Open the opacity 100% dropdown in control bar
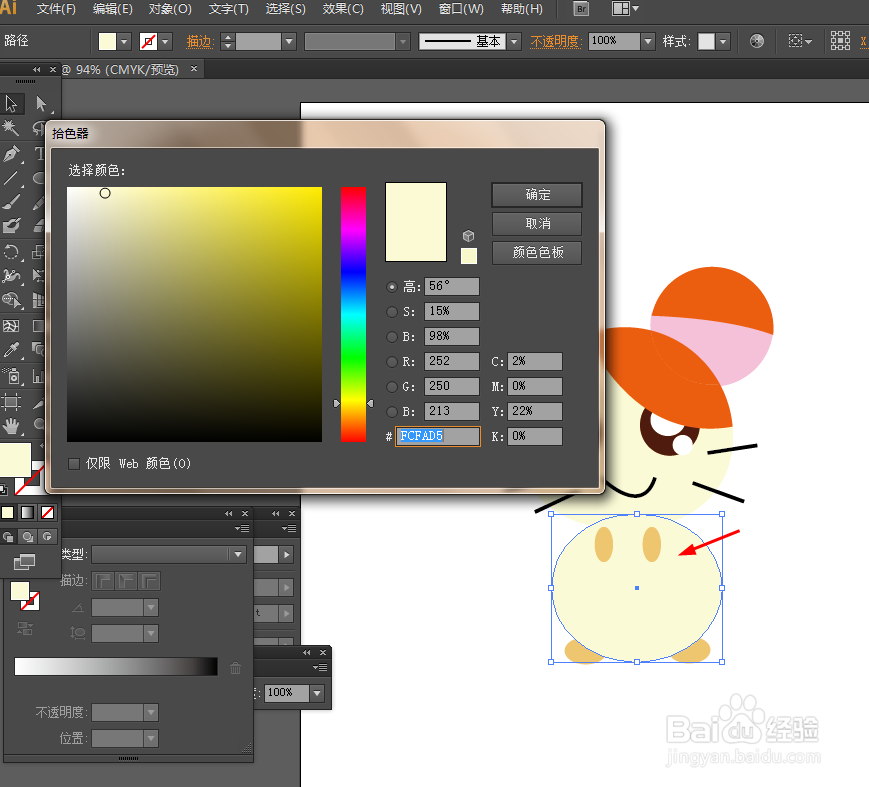The height and width of the screenshot is (787, 869). 648,42
